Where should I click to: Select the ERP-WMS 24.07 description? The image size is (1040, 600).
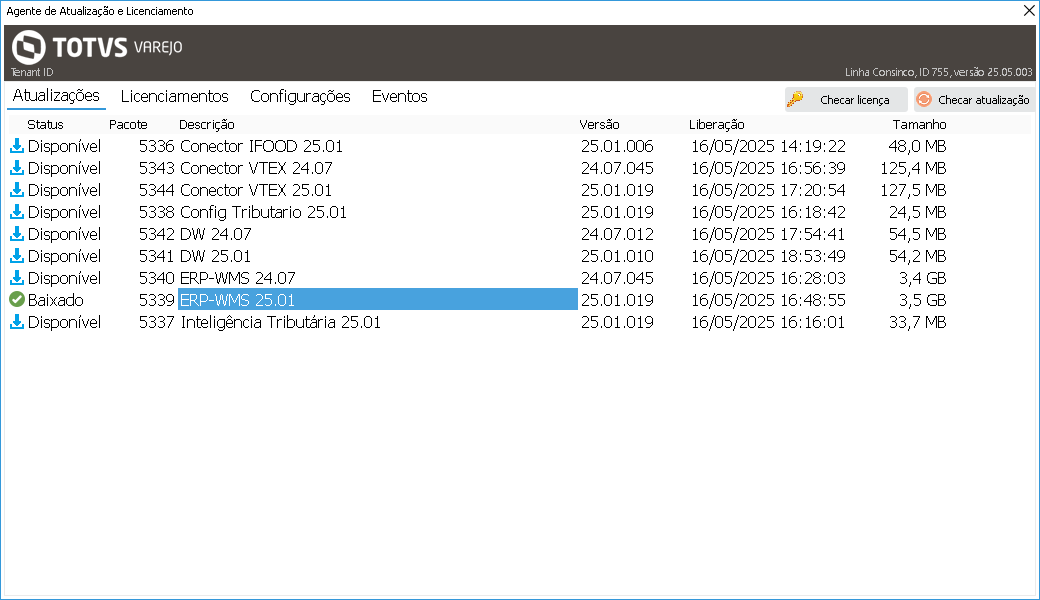[x=237, y=277]
